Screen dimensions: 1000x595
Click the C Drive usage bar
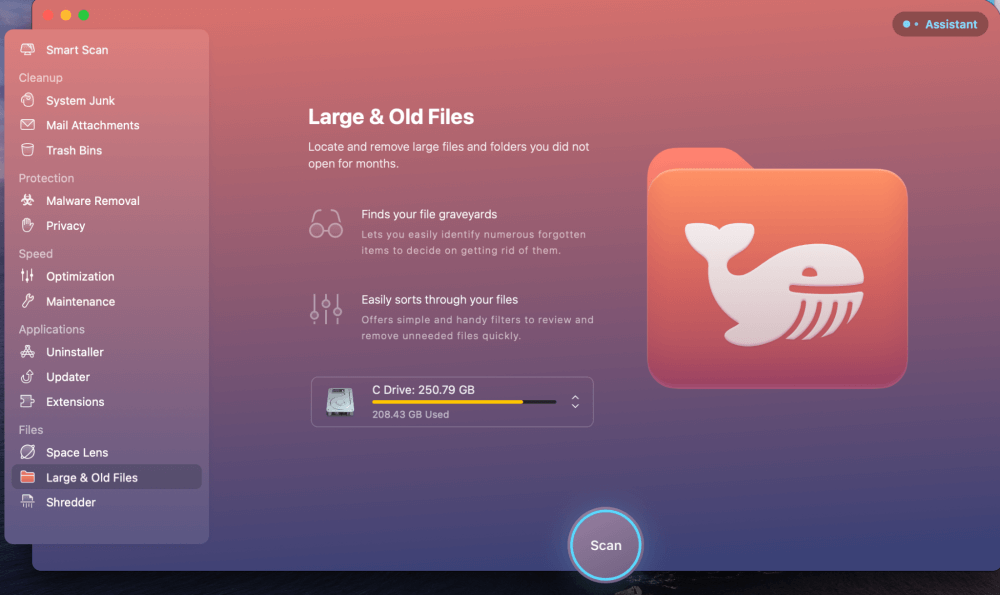464,402
